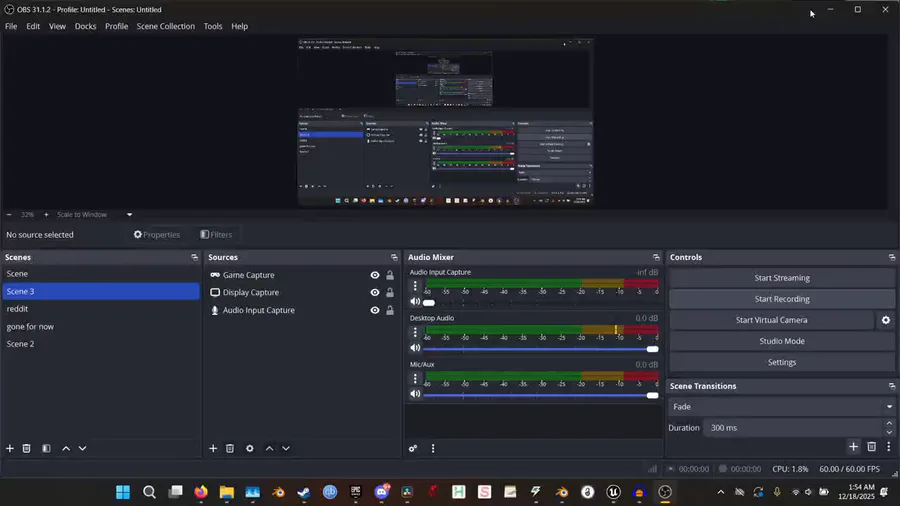Add a scene transition with plus icon
The image size is (900, 506).
[854, 446]
